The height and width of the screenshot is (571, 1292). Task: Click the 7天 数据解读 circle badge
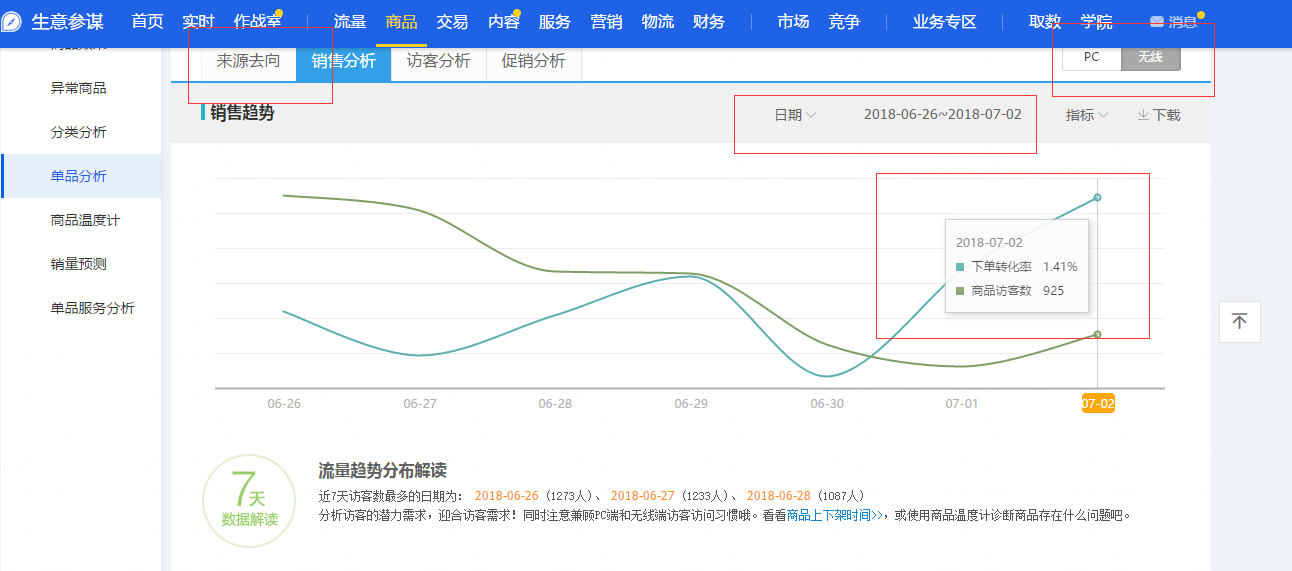(249, 501)
